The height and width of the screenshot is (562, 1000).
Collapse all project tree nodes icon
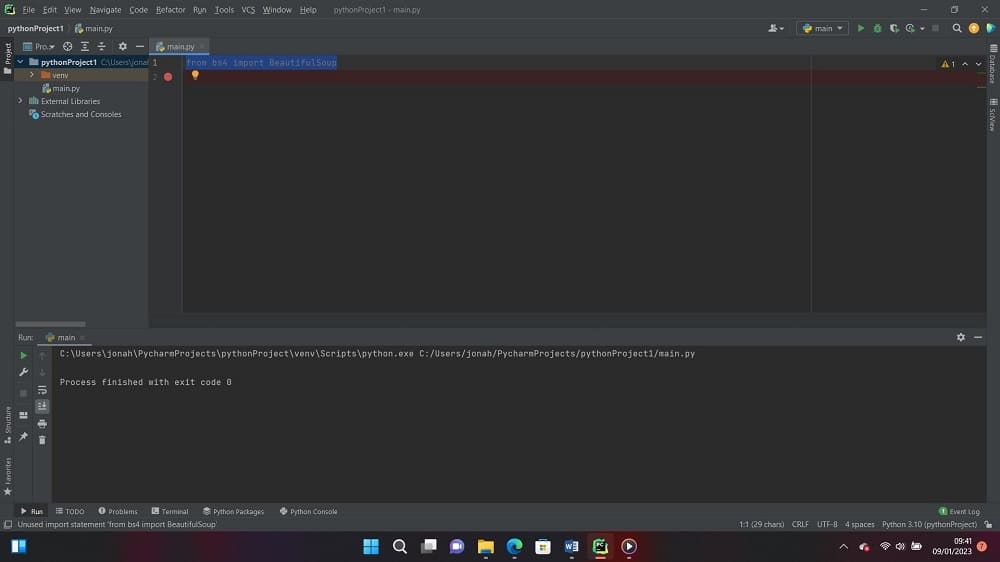tap(101, 46)
